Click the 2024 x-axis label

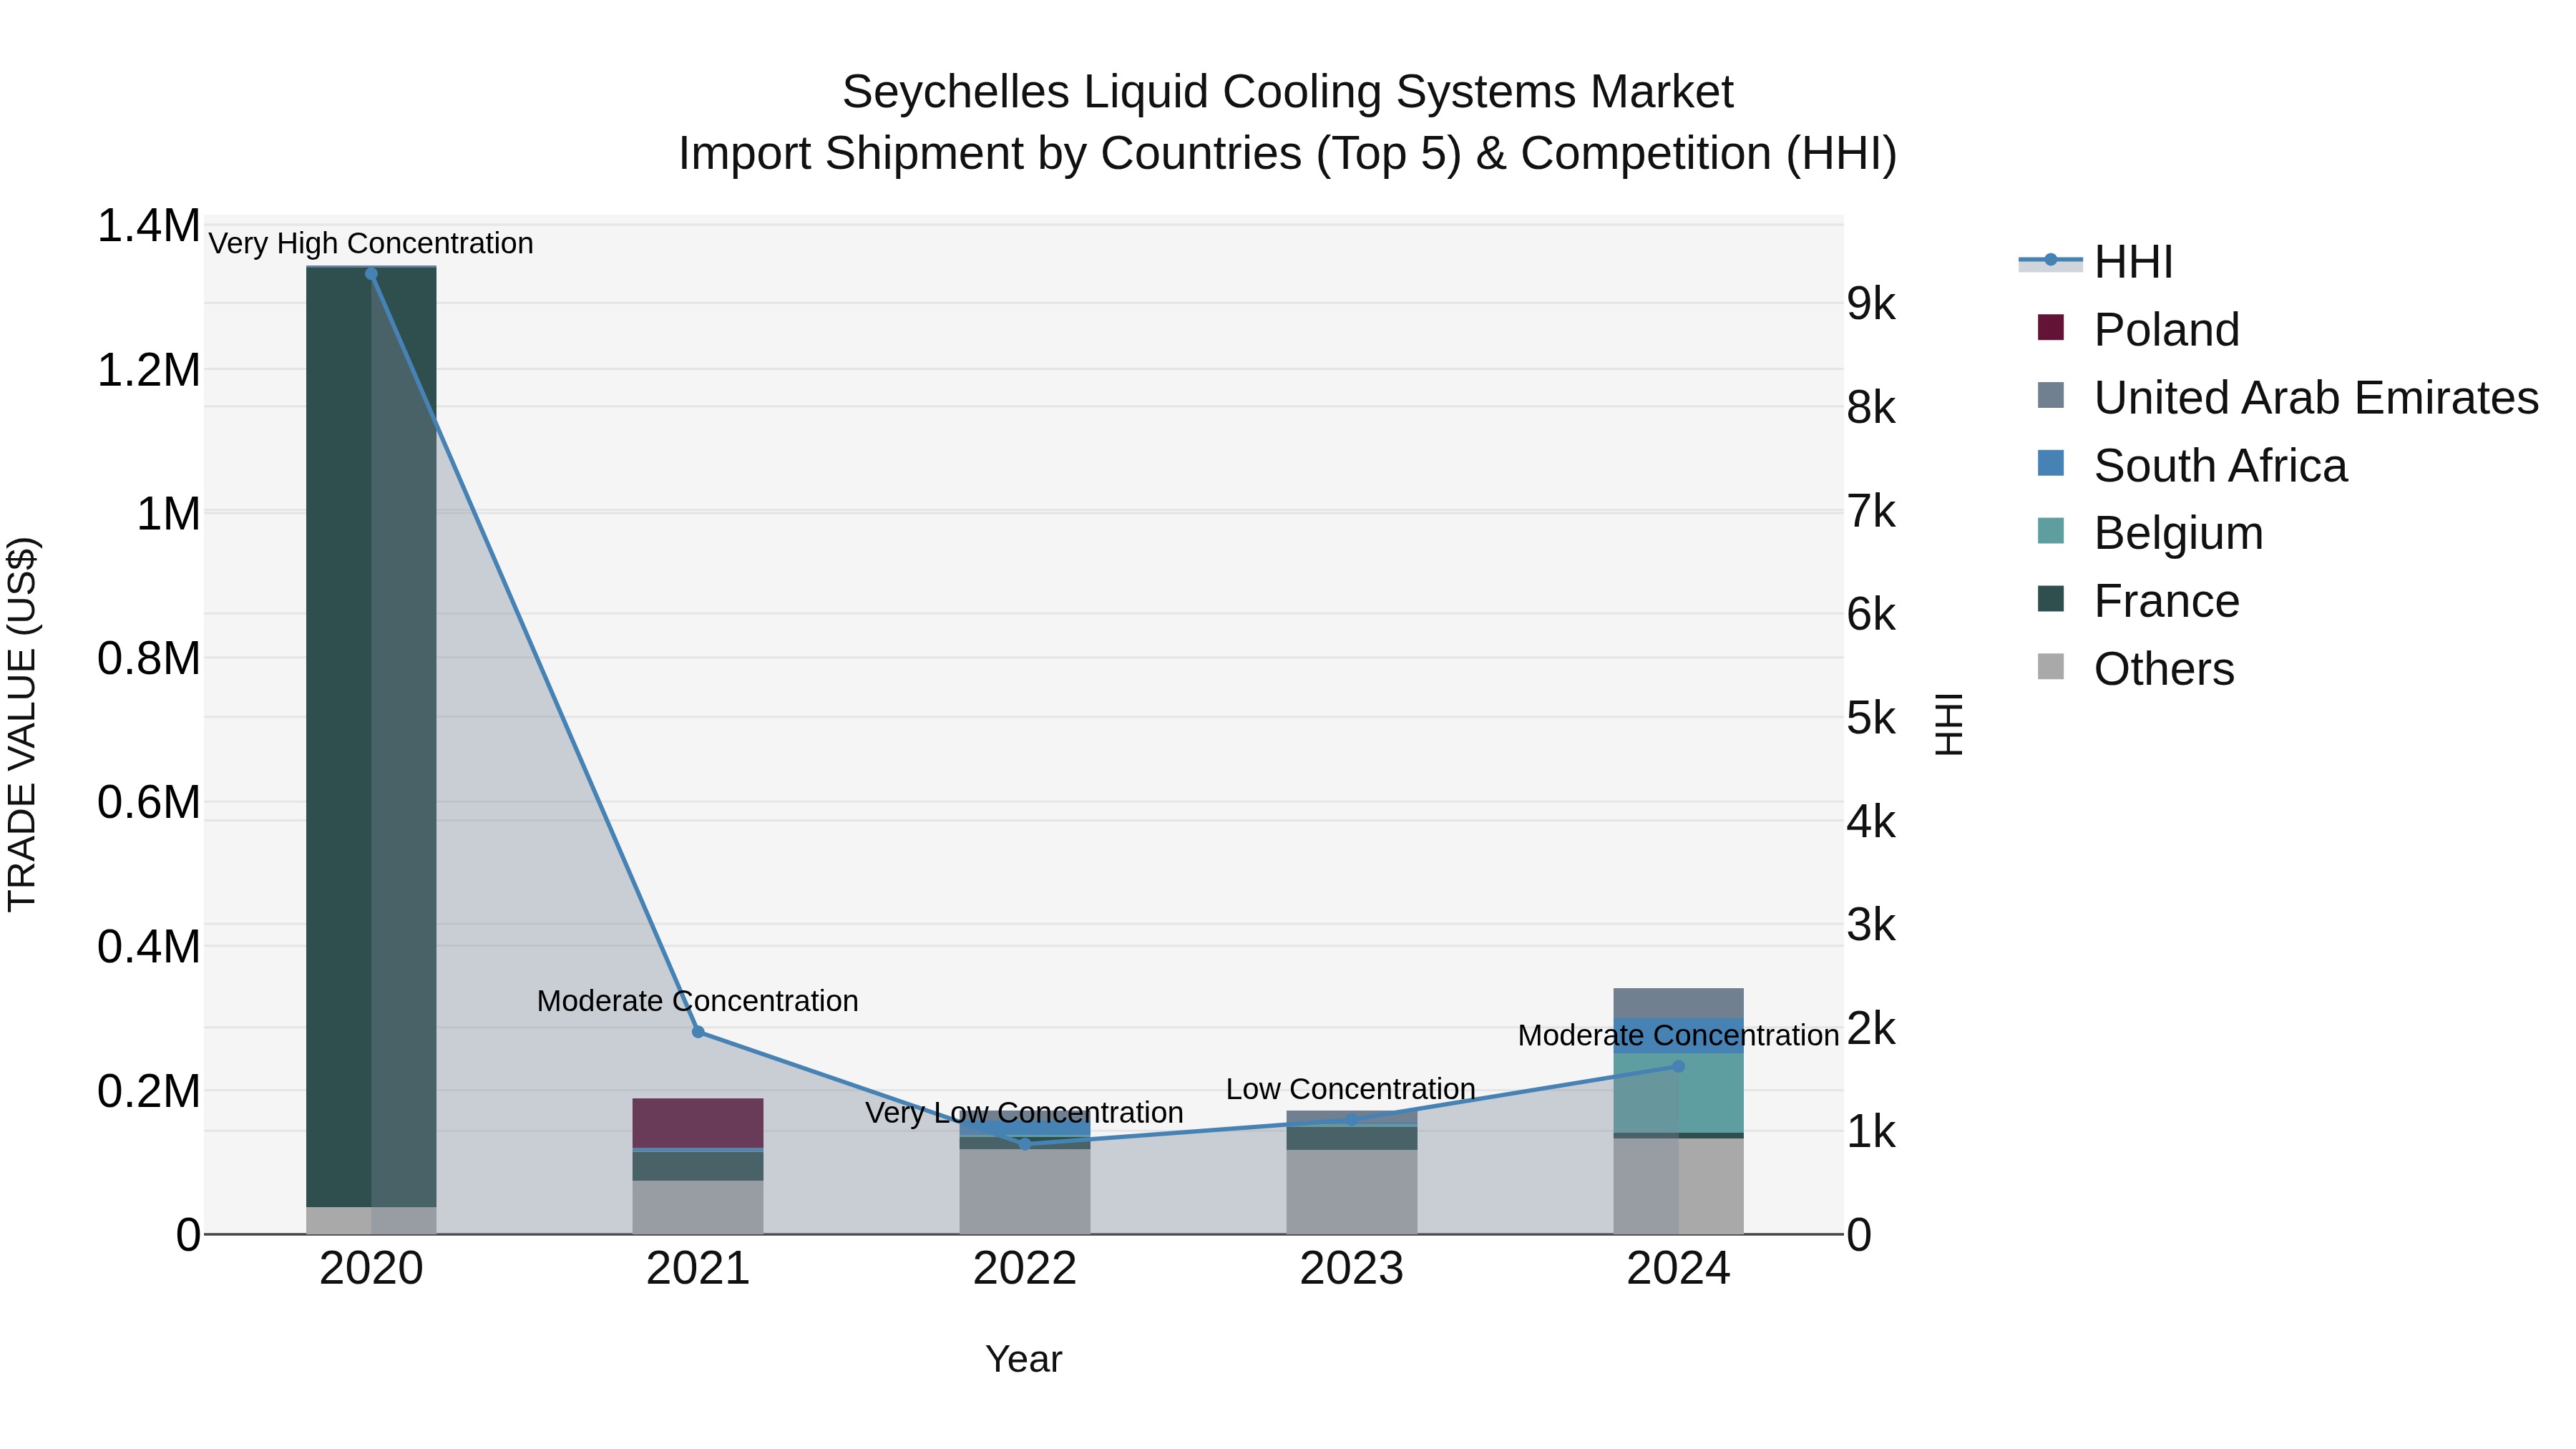pyautogui.click(x=1678, y=1269)
